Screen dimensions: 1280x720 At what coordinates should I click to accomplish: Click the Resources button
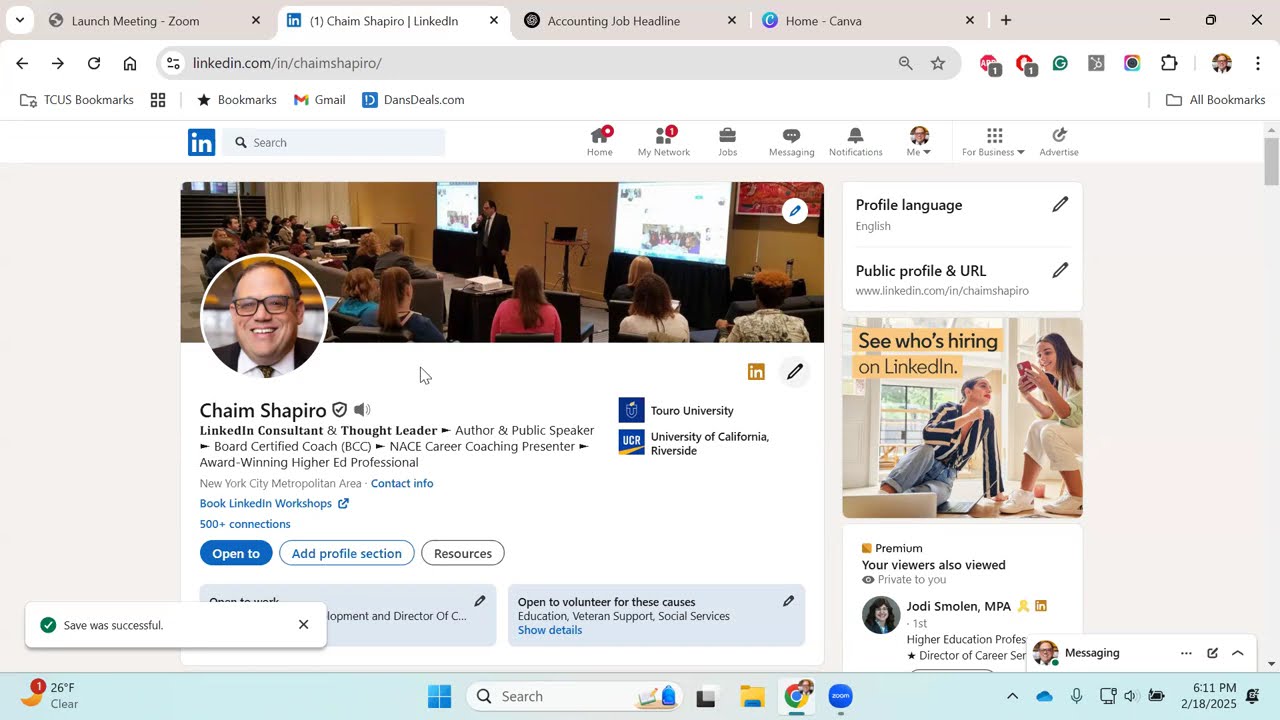click(x=463, y=553)
